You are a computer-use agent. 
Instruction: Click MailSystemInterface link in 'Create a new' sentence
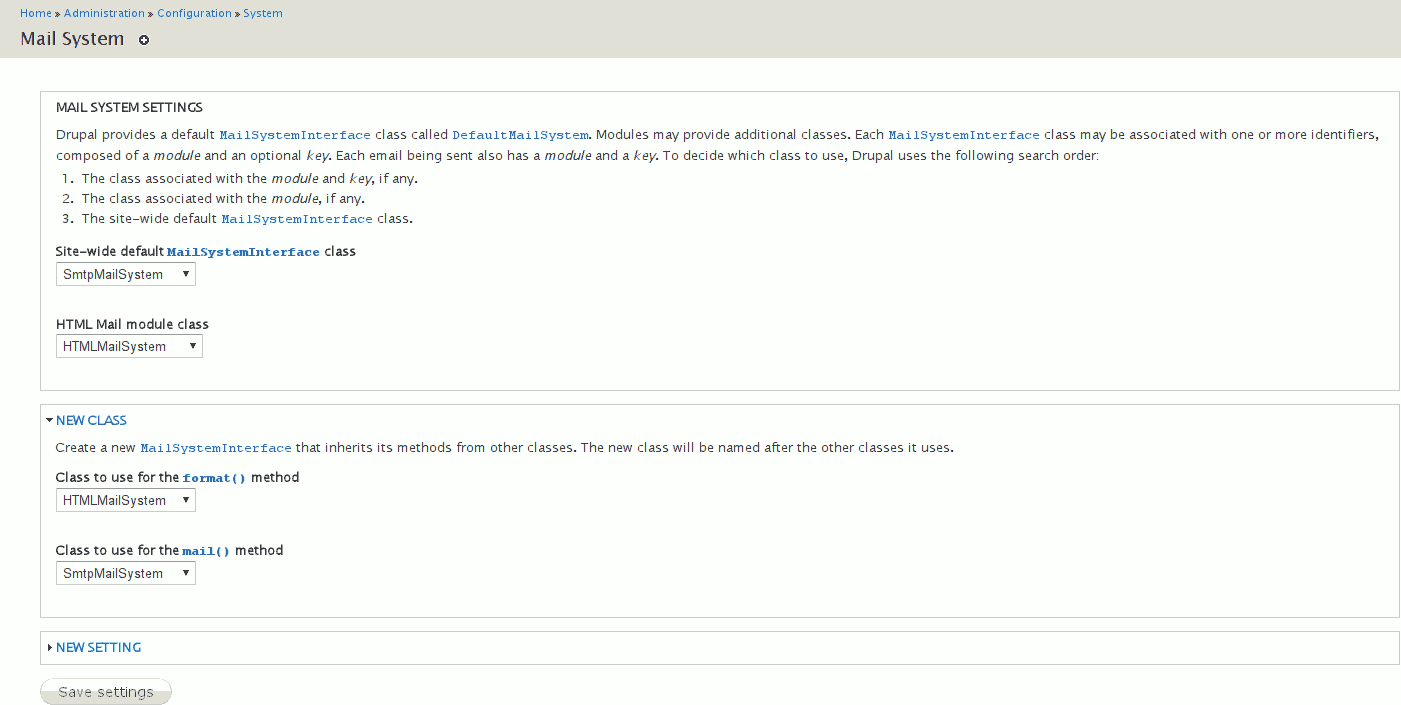pos(216,448)
